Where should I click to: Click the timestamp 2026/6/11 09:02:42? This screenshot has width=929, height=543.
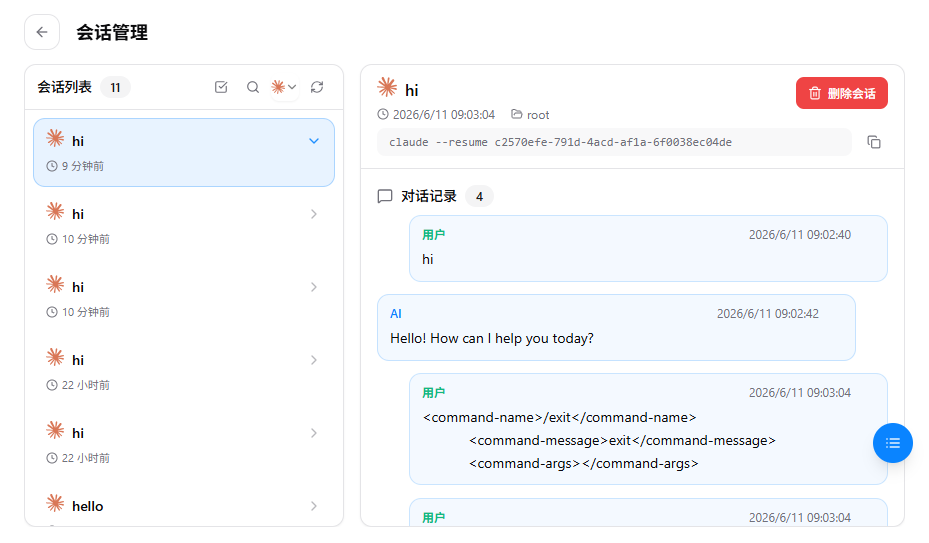point(768,314)
